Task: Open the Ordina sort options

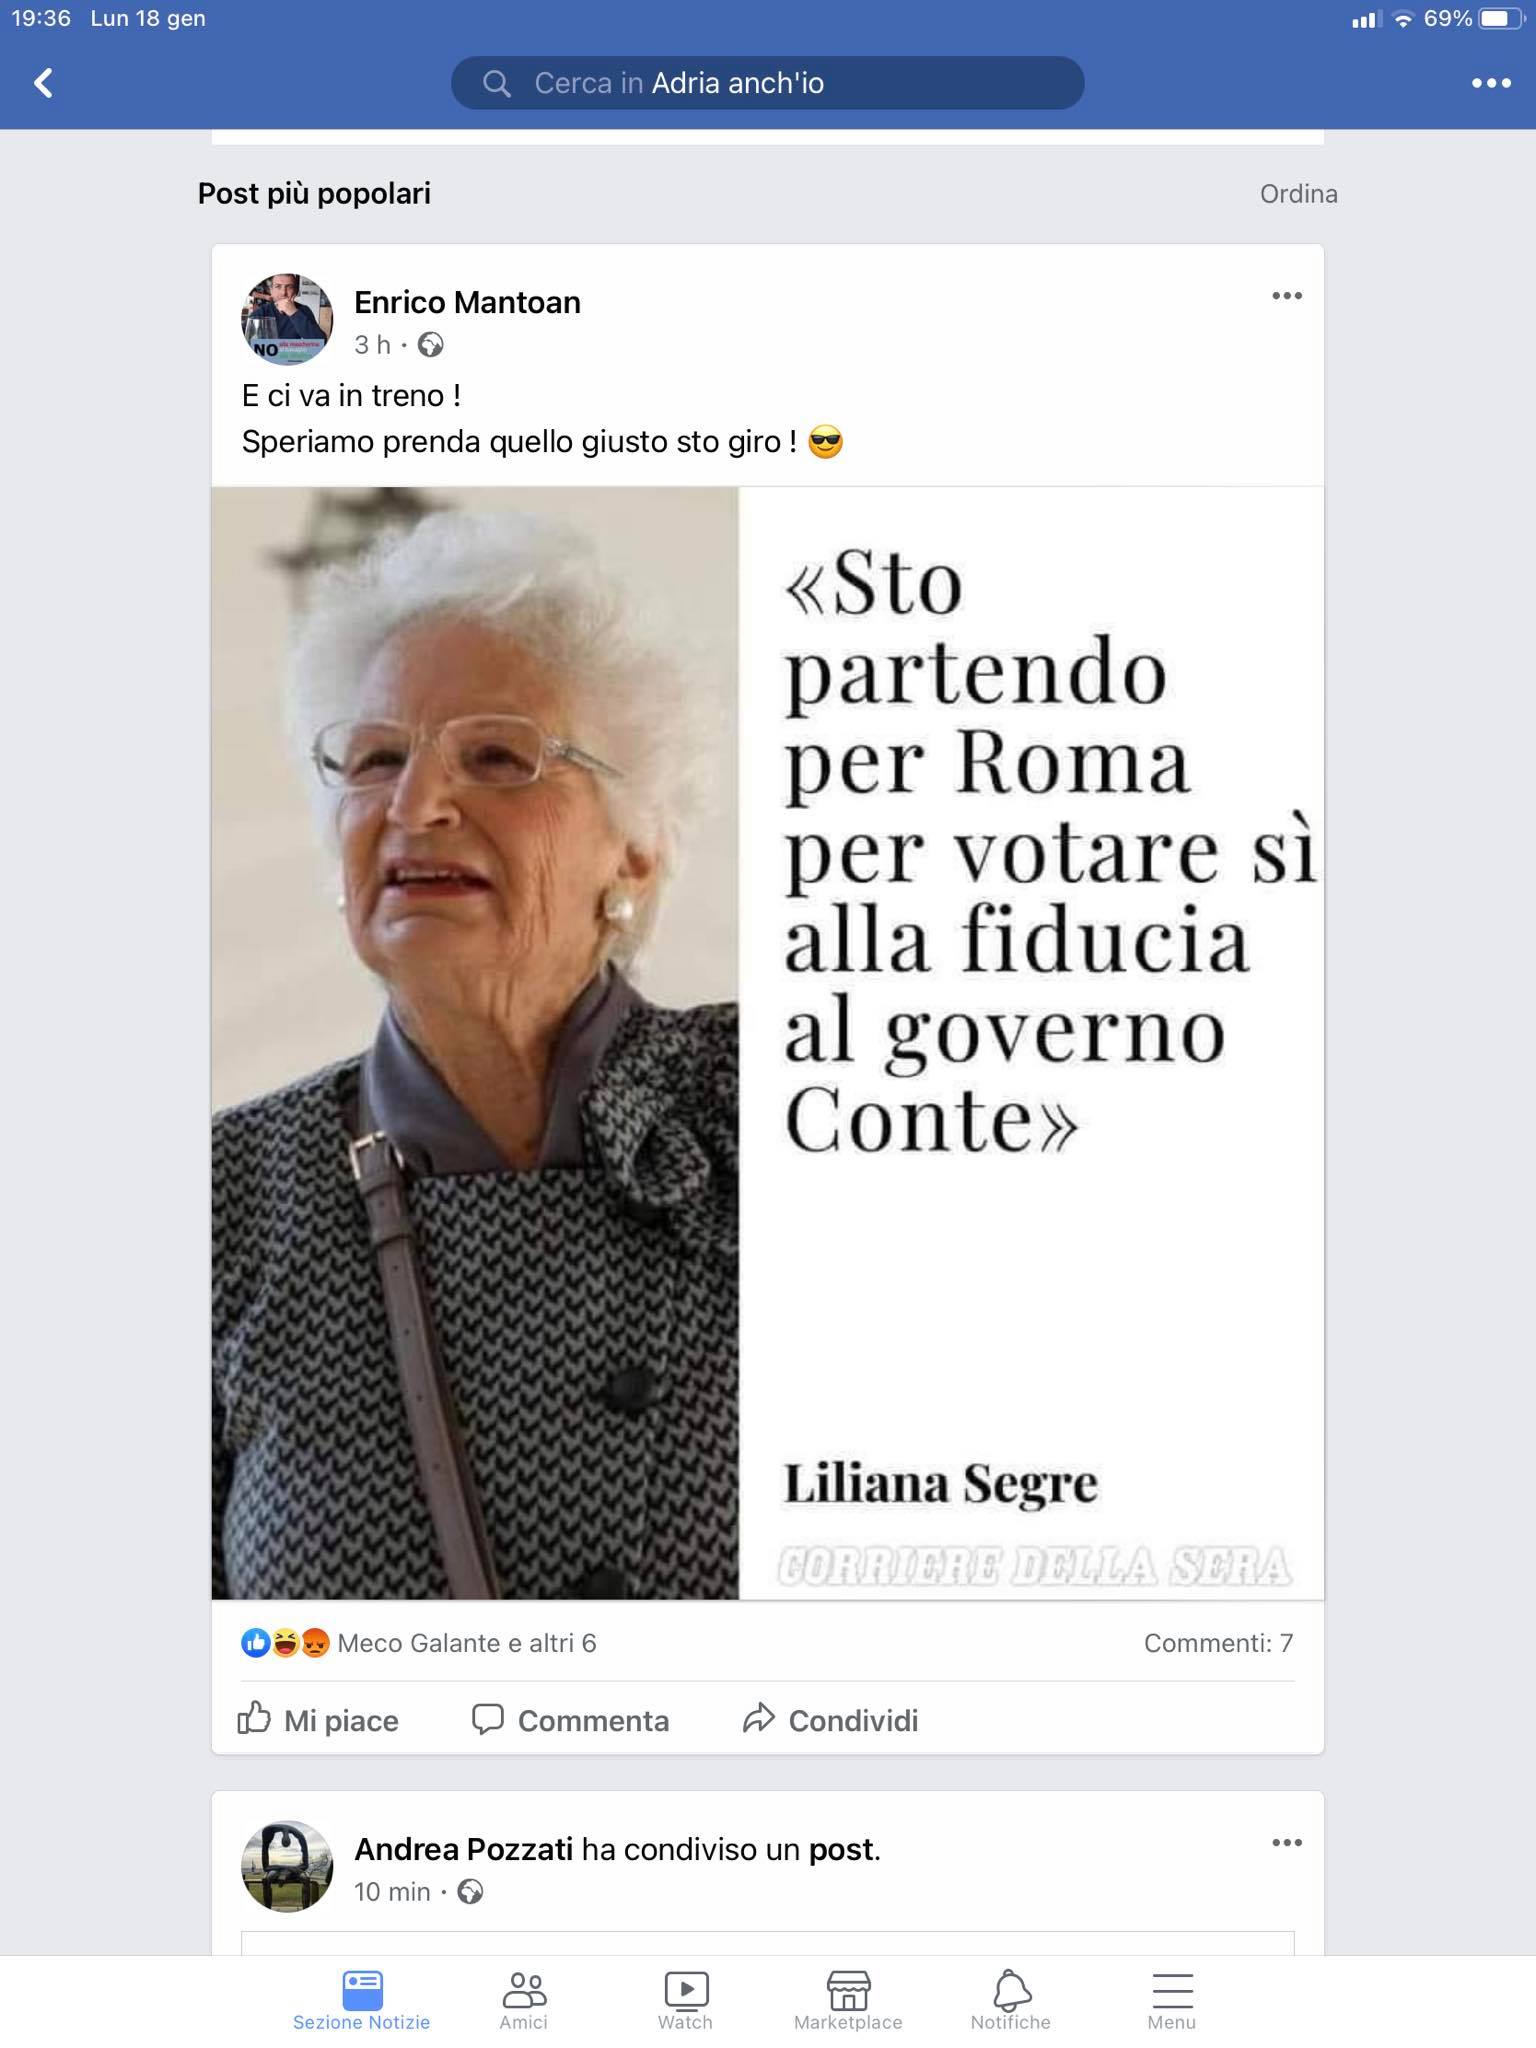Action: tap(1298, 194)
